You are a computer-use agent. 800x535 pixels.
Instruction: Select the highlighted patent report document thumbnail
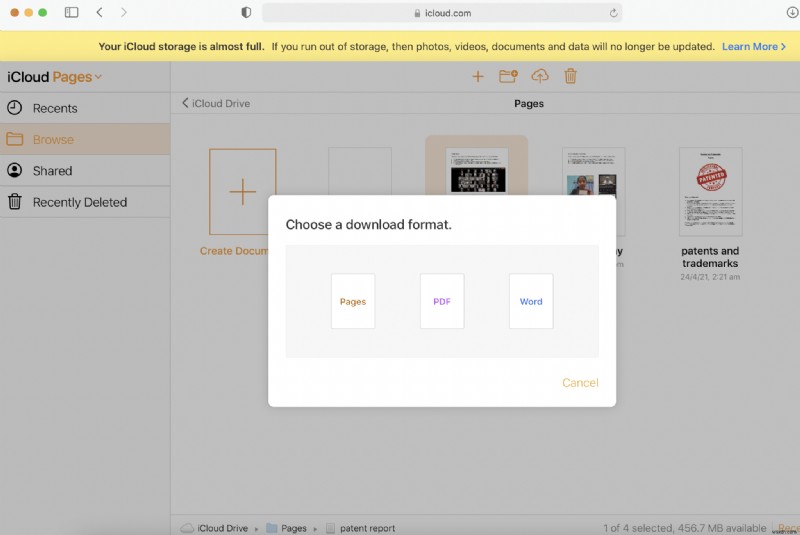click(477, 170)
